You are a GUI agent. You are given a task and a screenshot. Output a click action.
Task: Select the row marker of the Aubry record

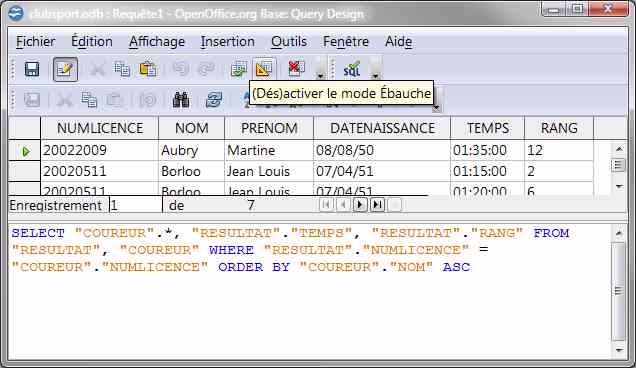25,151
